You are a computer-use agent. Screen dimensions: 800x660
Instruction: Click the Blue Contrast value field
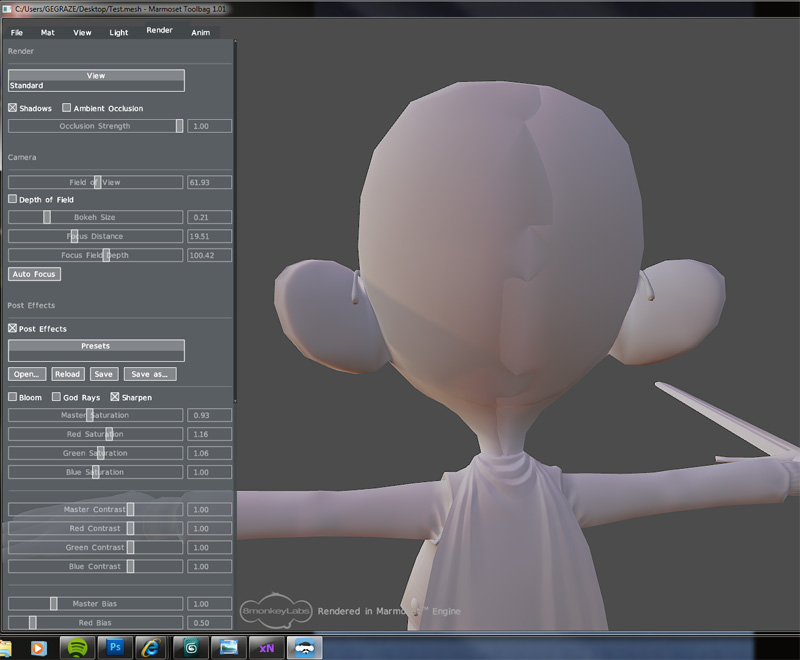[x=209, y=566]
